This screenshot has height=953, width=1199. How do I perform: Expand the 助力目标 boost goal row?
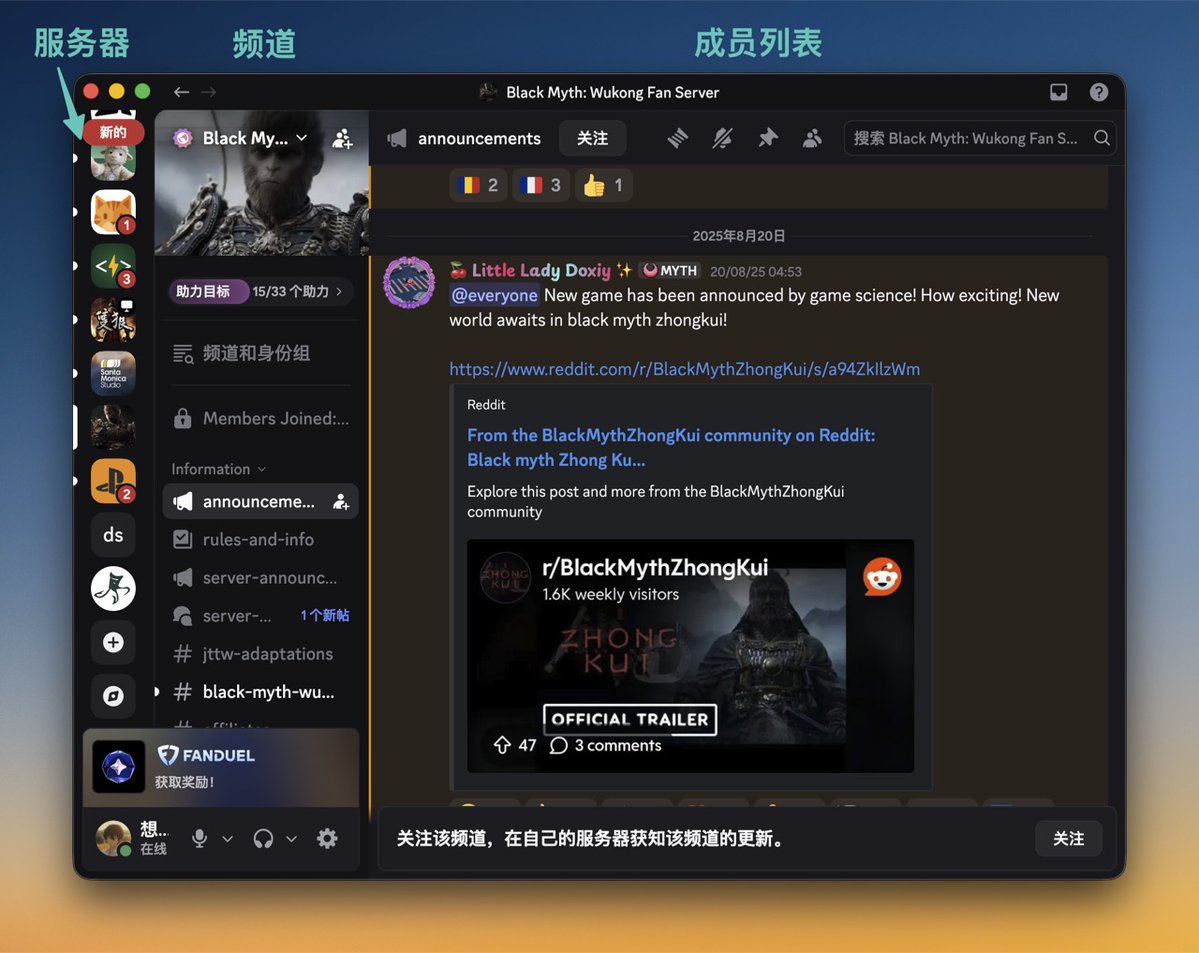pyautogui.click(x=261, y=291)
